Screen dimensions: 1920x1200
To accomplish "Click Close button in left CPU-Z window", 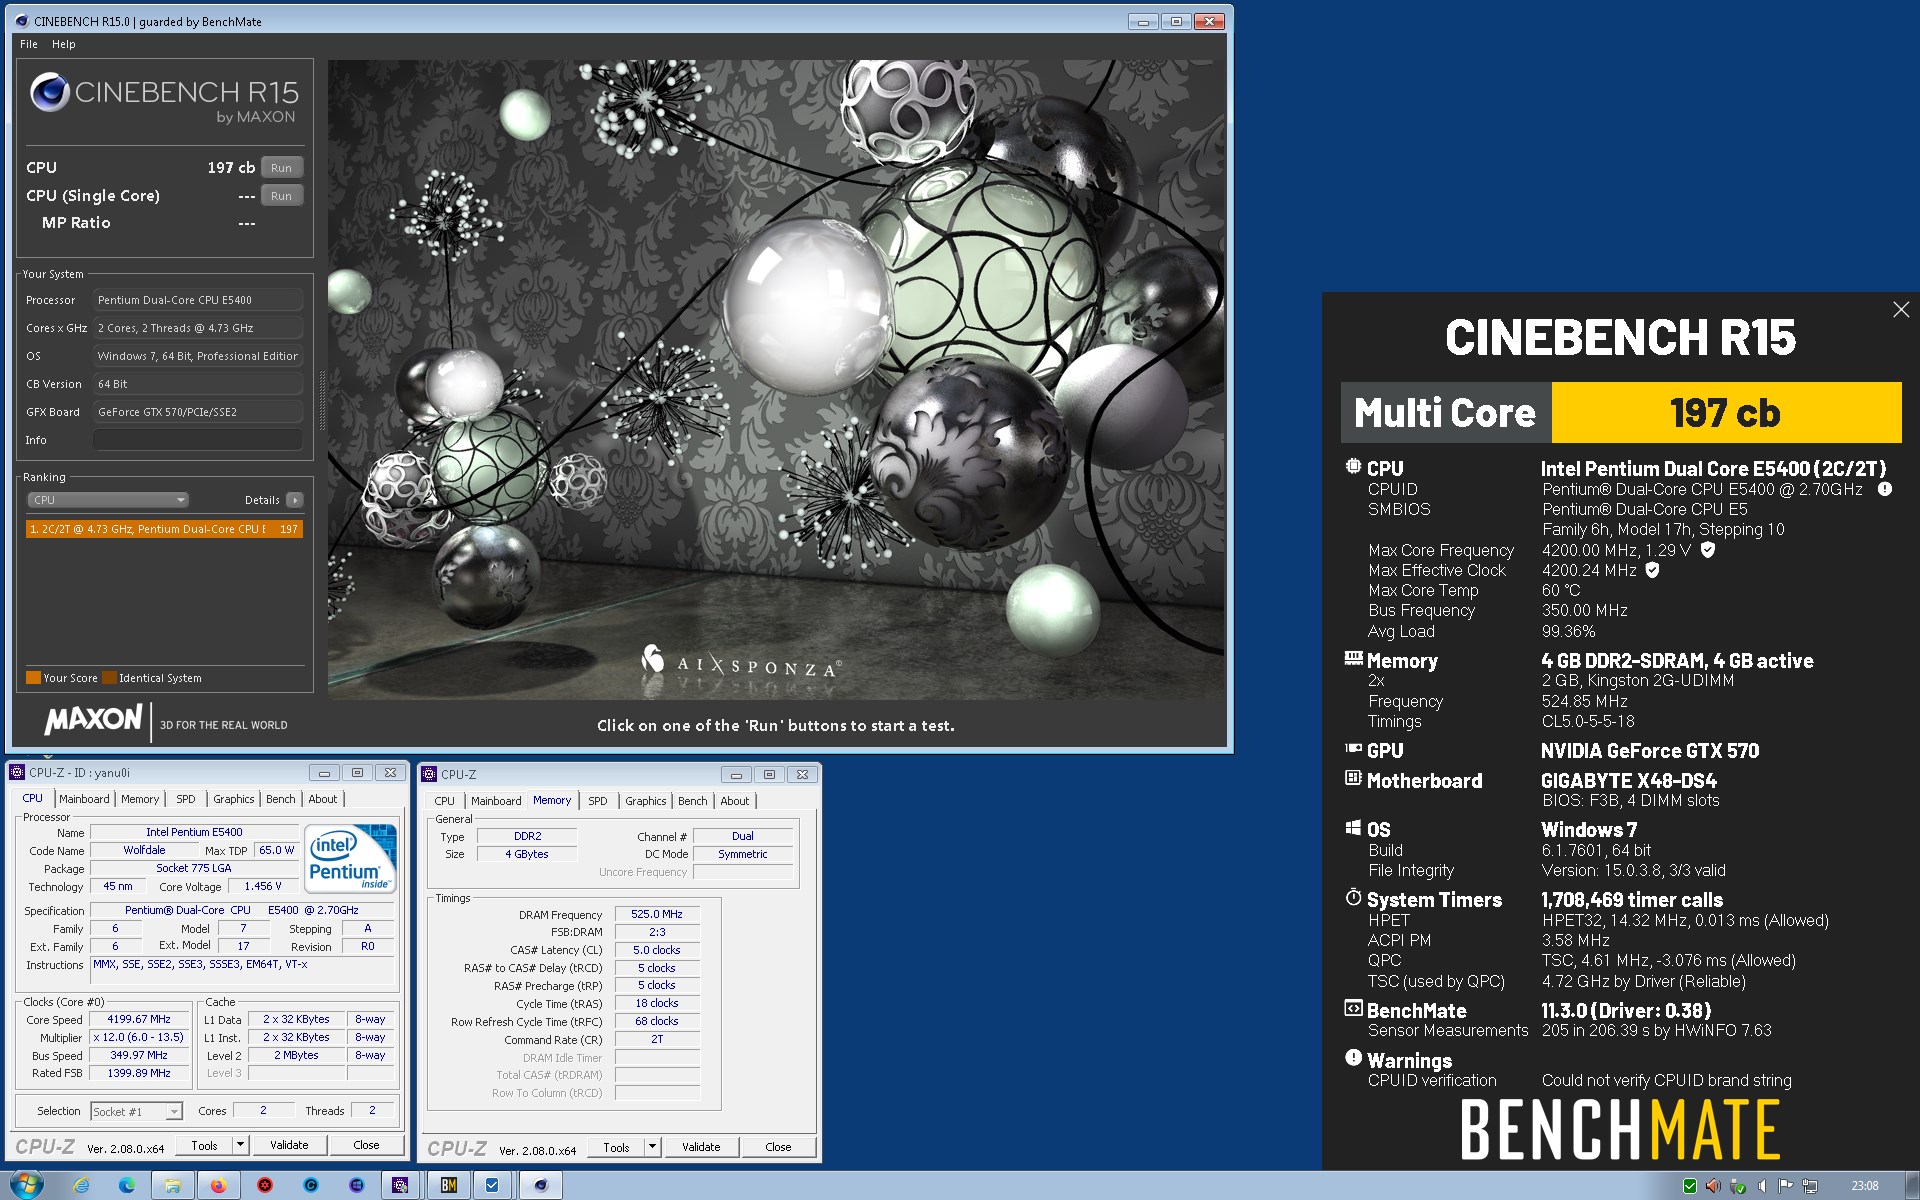I will 366,1146.
